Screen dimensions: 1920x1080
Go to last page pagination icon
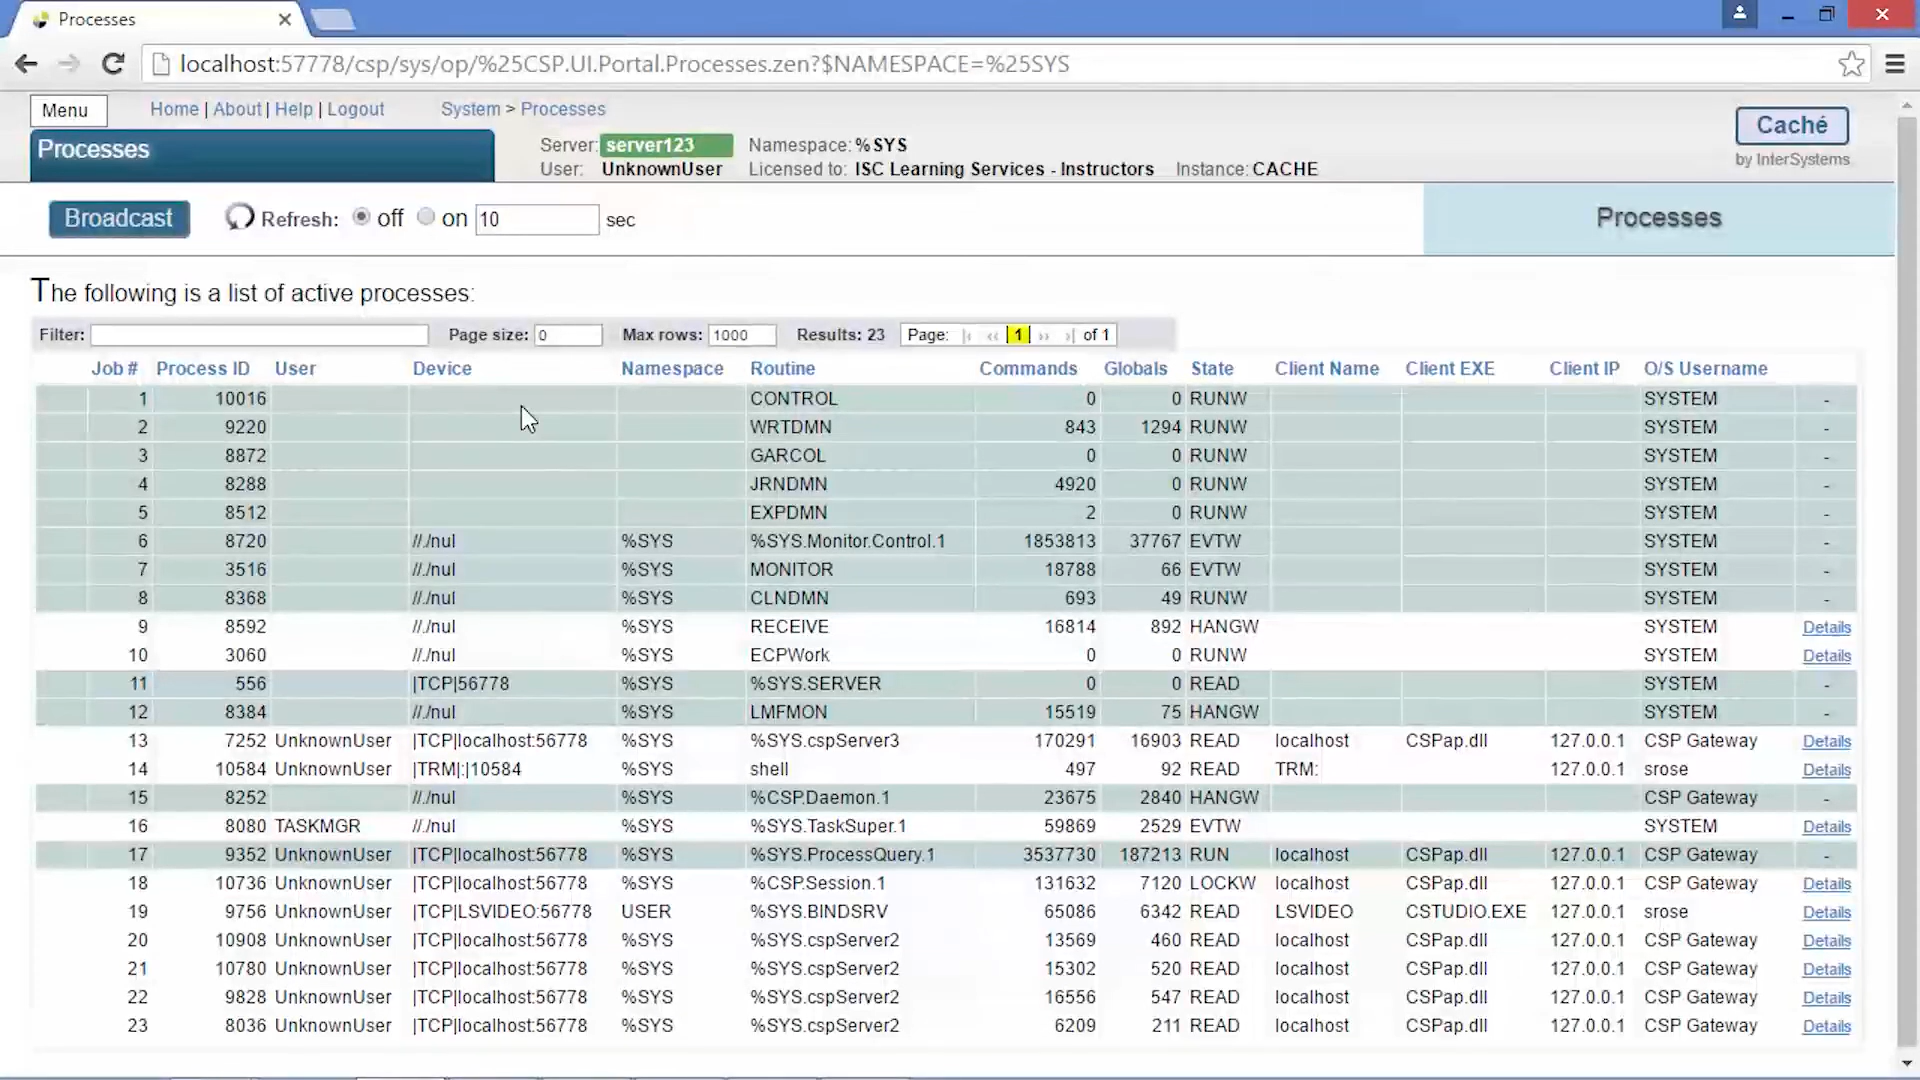[1069, 336]
